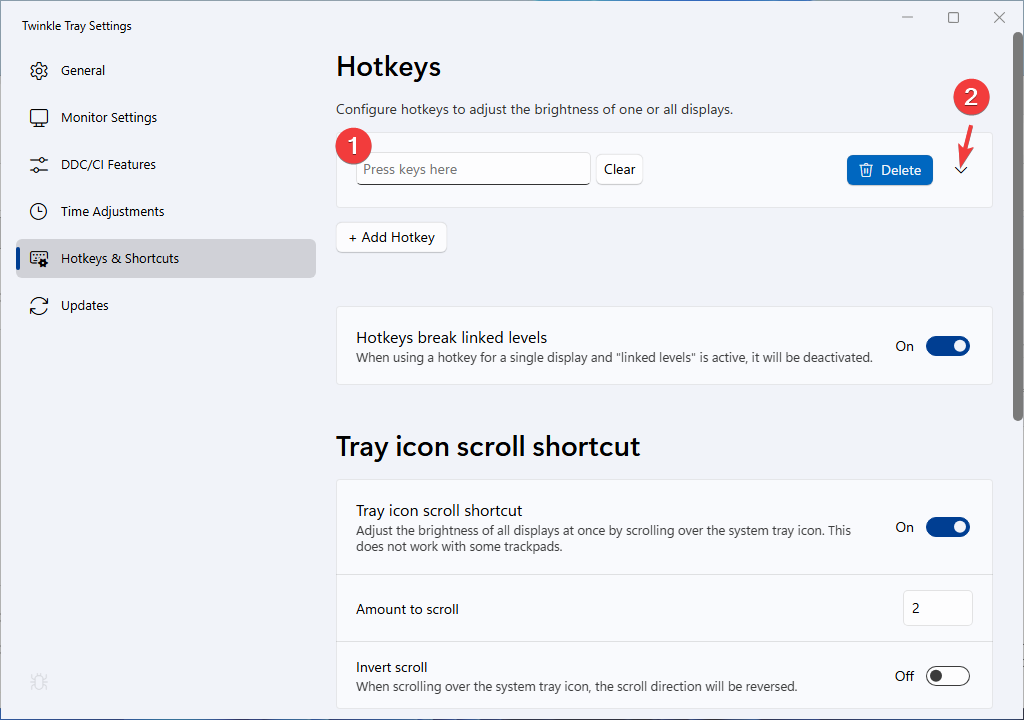Image resolution: width=1024 pixels, height=720 pixels.
Task: Click the Amount to scroll number box
Action: pyautogui.click(x=937, y=608)
